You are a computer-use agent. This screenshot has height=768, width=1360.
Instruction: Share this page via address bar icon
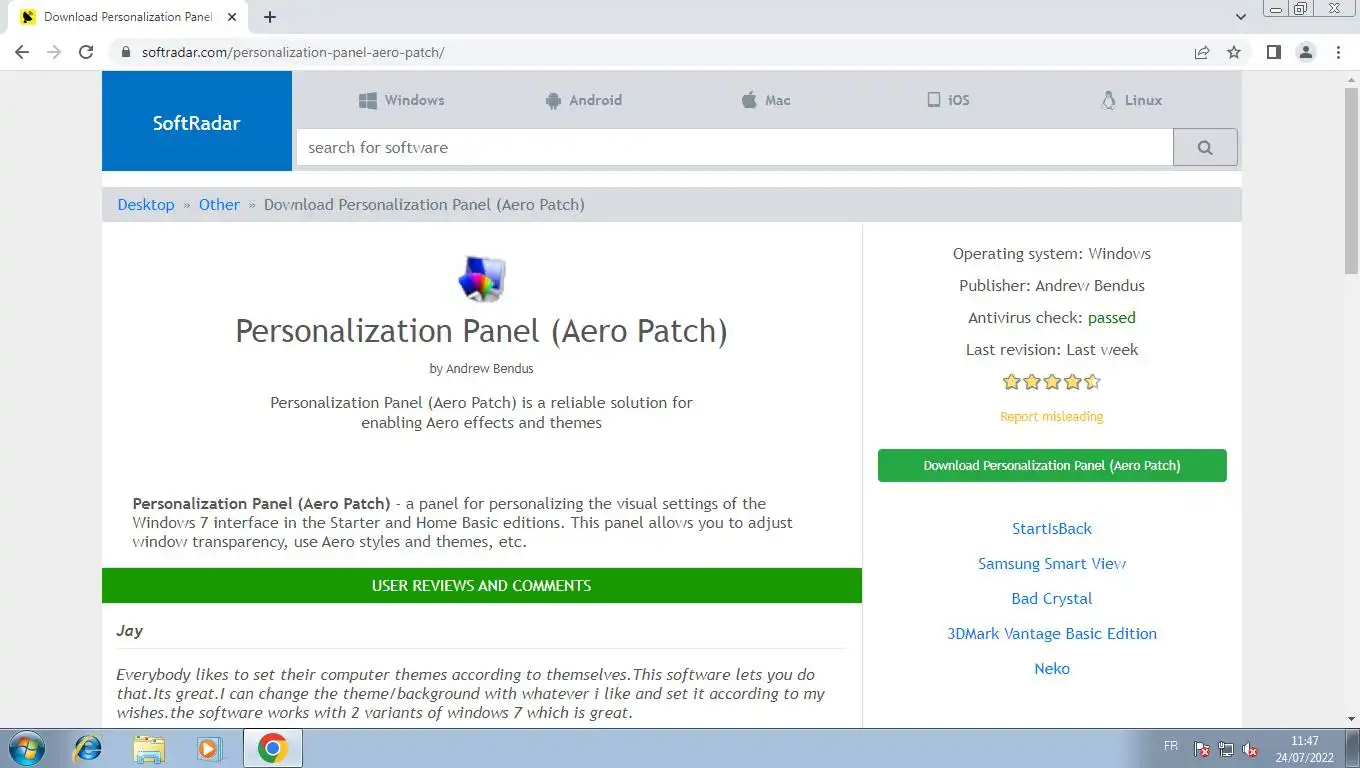click(1202, 52)
